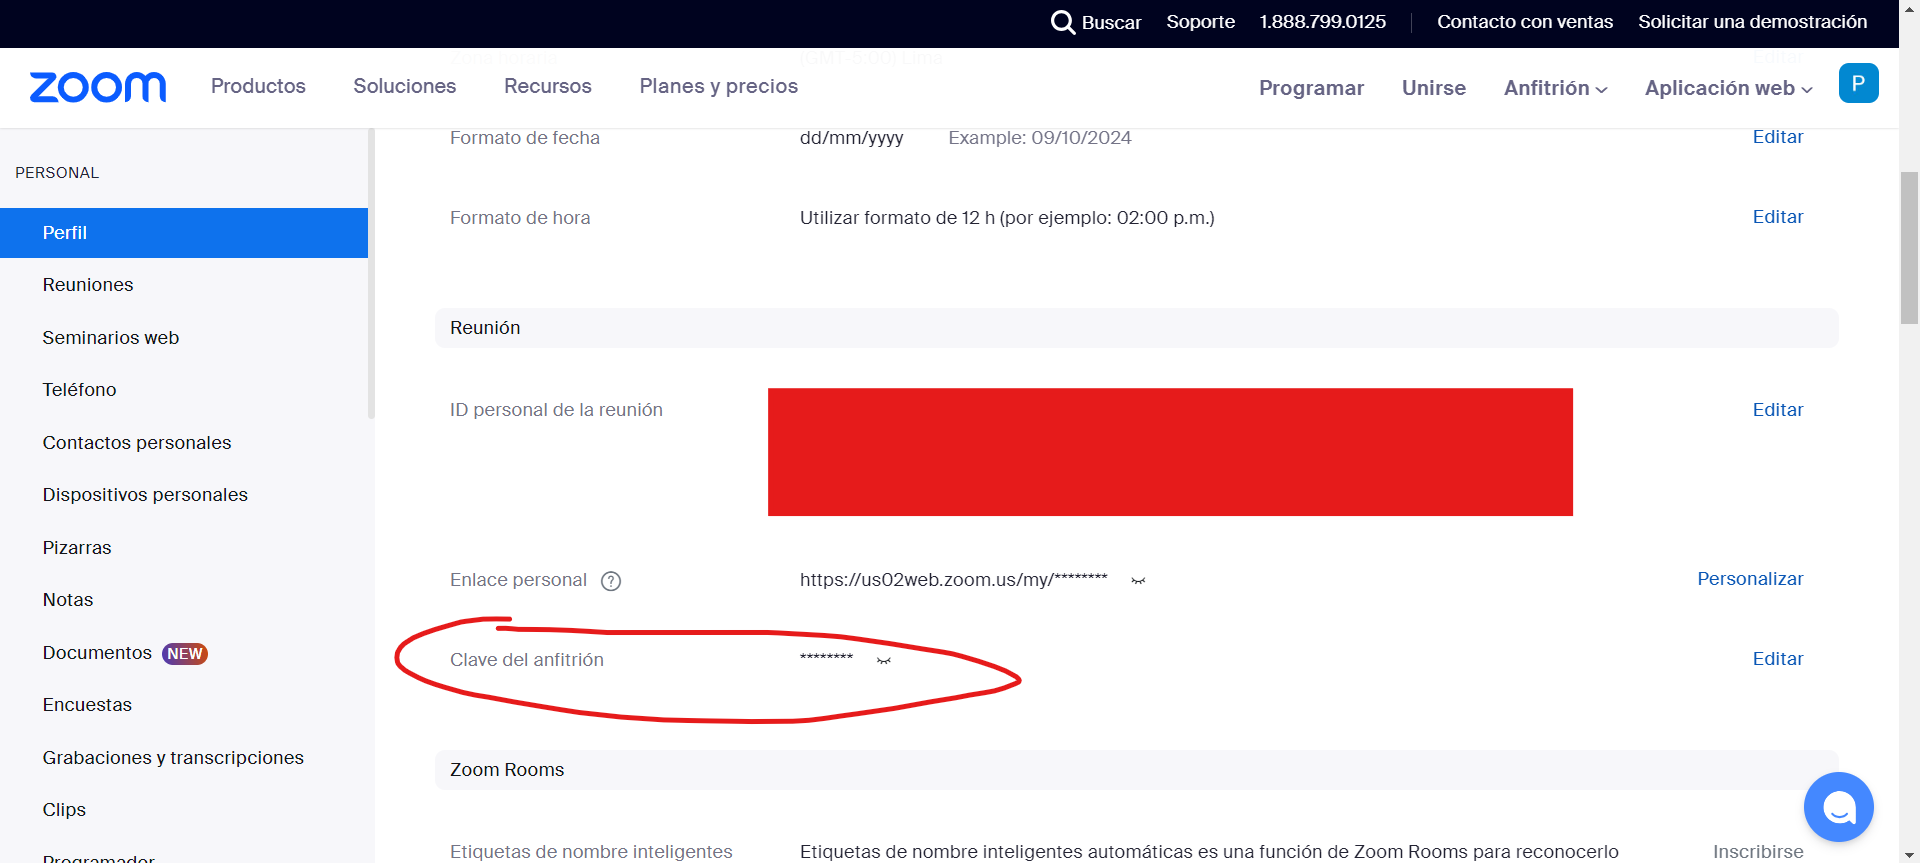Click the Example: 09/10/2024 text
This screenshot has width=1920, height=863.
click(x=1040, y=138)
